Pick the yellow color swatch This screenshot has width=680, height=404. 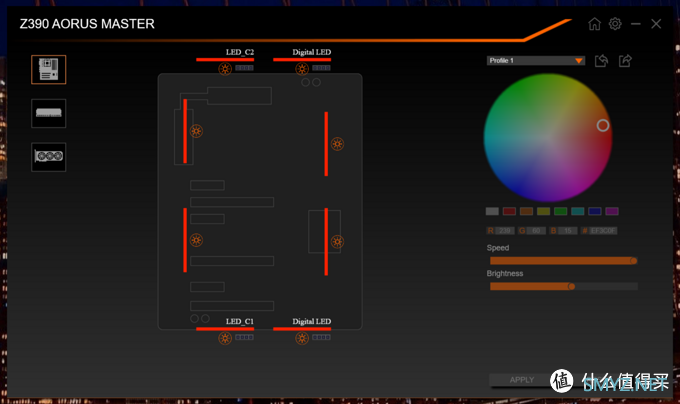pos(543,211)
